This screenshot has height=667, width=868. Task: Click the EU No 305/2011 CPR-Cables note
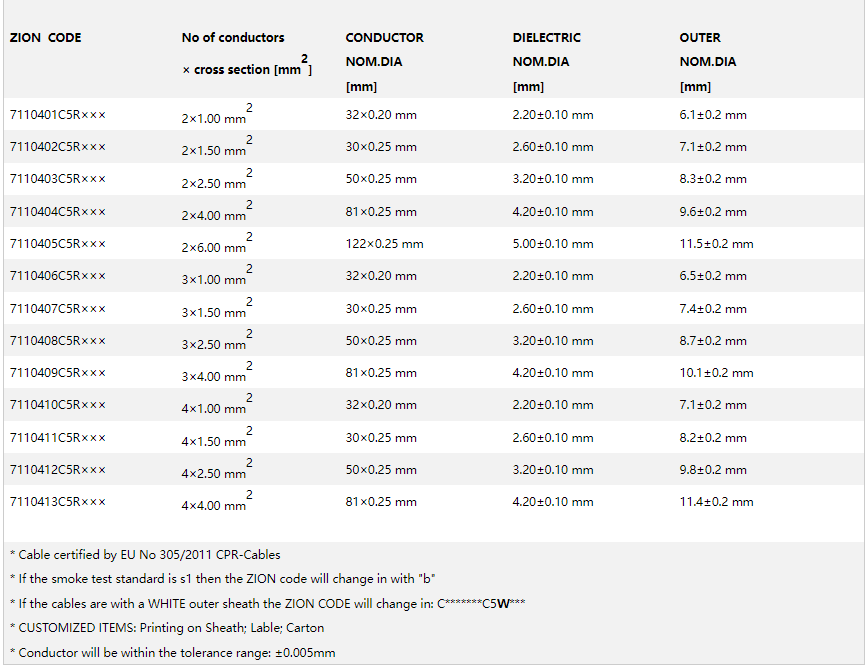(x=145, y=555)
